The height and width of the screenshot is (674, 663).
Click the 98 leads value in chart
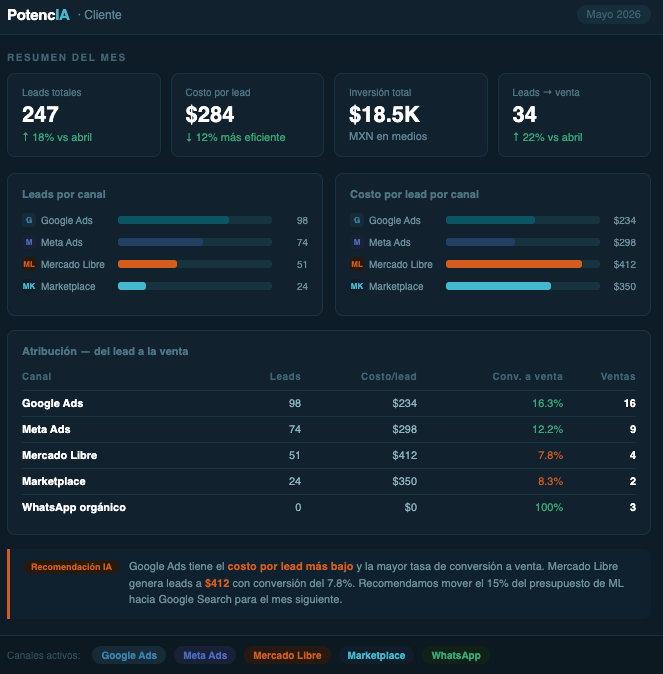point(302,221)
